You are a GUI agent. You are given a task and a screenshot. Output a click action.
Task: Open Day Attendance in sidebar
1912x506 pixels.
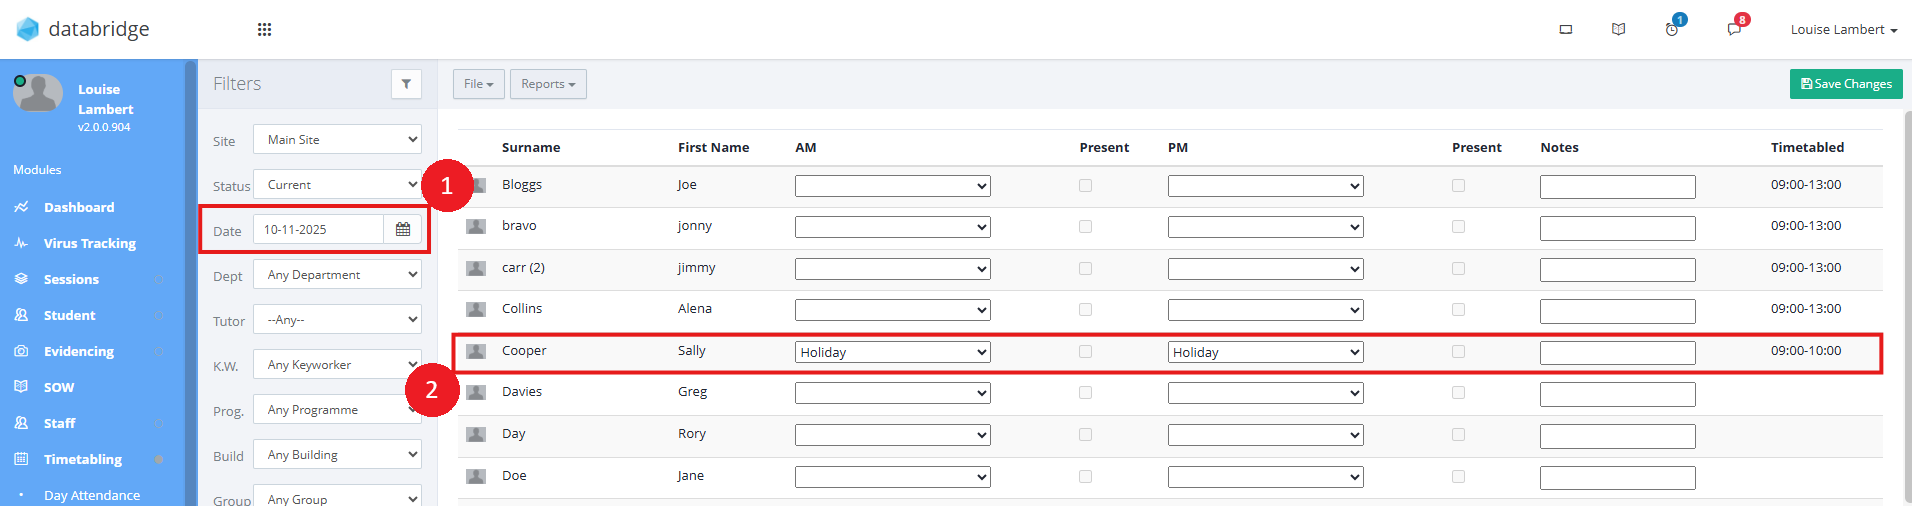pyautogui.click(x=92, y=495)
